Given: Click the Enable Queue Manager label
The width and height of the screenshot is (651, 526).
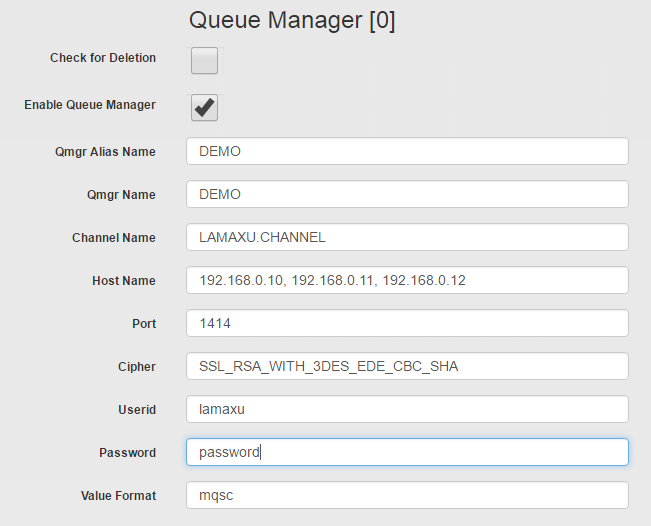Looking at the screenshot, I should tap(90, 105).
